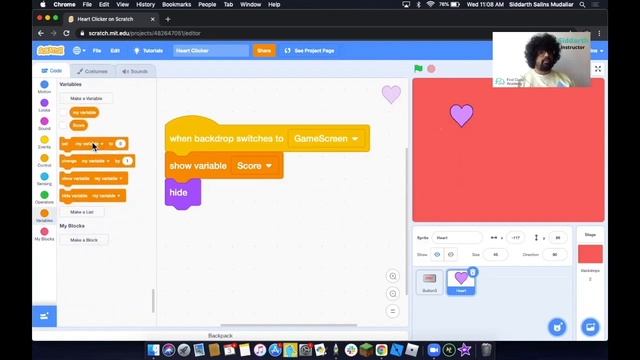Open variable dropdown in the set block
The width and height of the screenshot is (640, 360).
point(89,144)
